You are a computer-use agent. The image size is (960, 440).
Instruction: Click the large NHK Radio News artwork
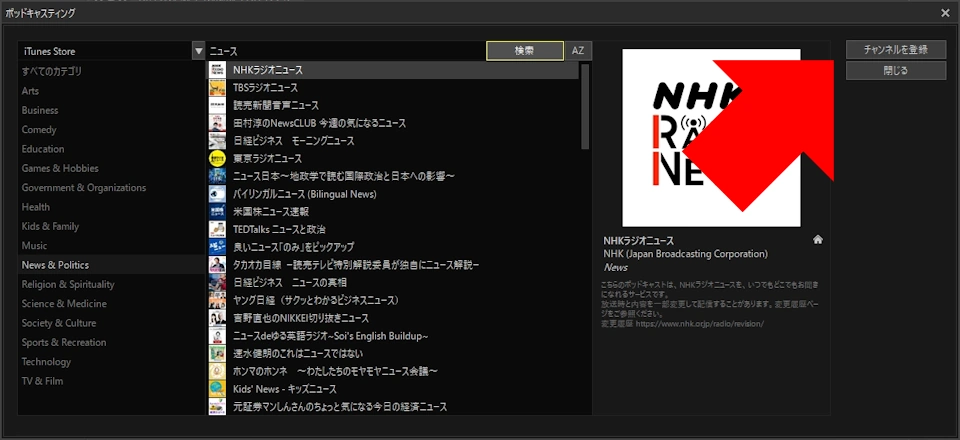[x=711, y=138]
